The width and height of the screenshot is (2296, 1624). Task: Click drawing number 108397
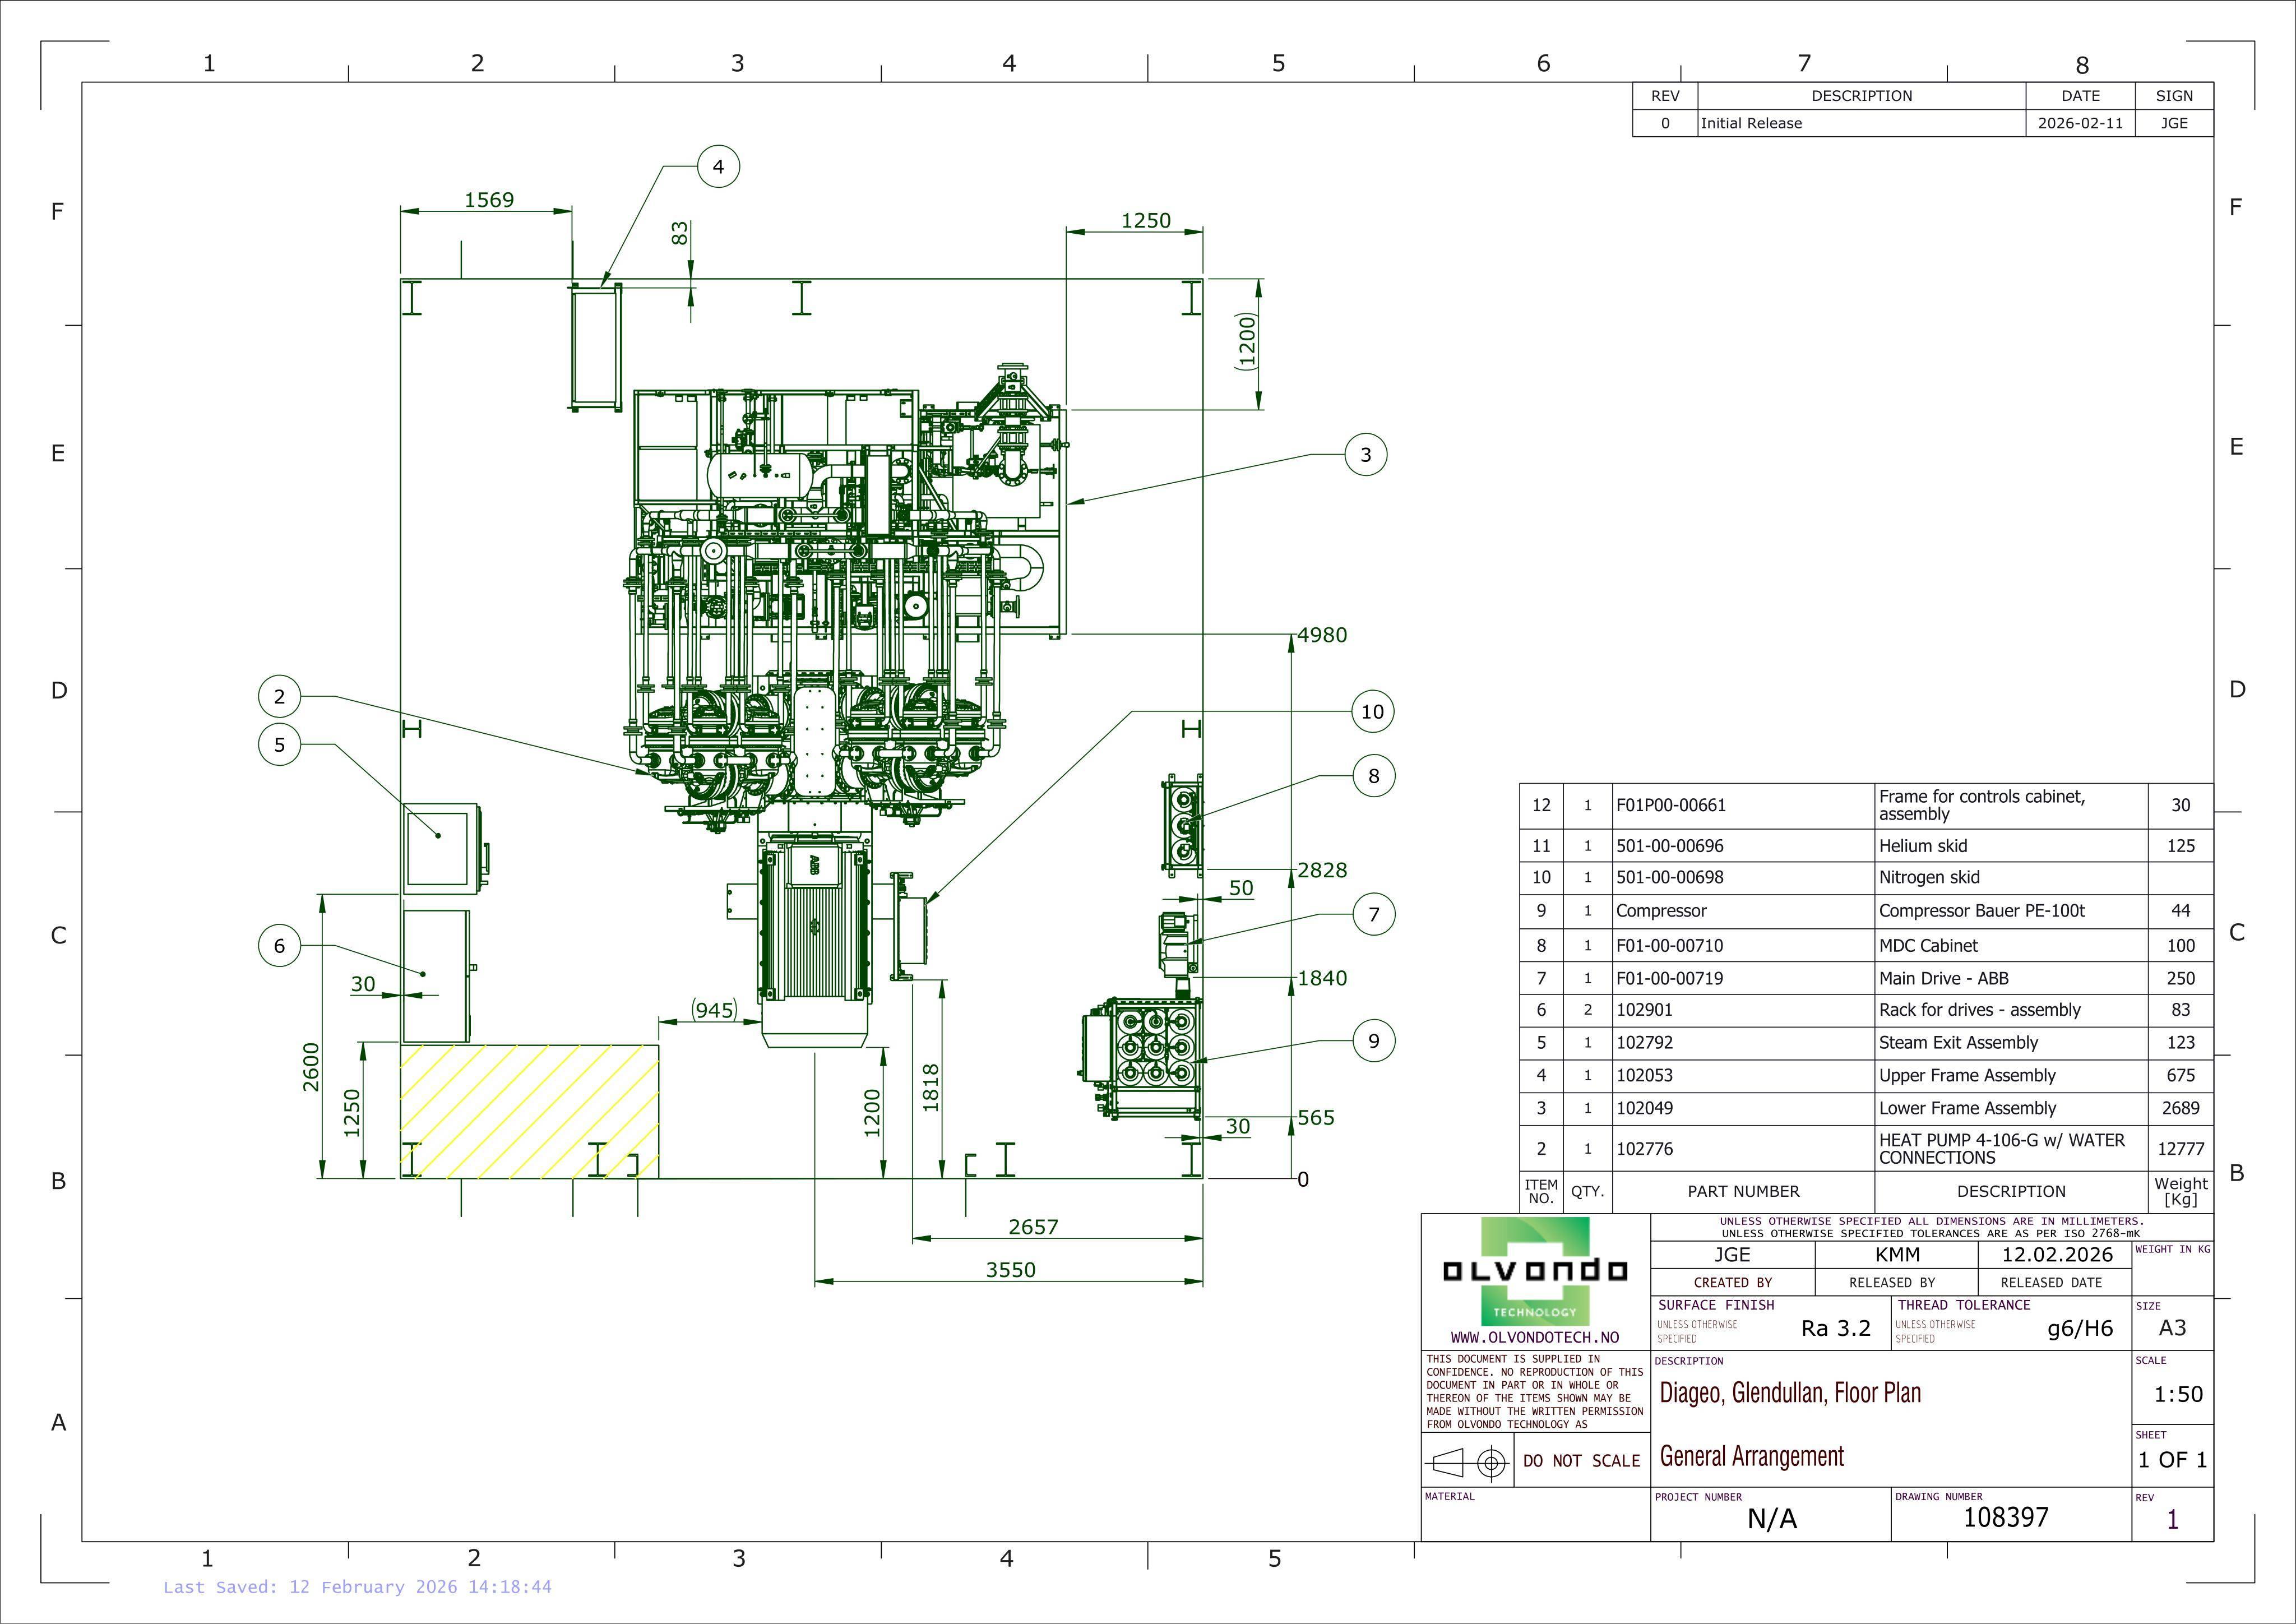pos(2006,1518)
